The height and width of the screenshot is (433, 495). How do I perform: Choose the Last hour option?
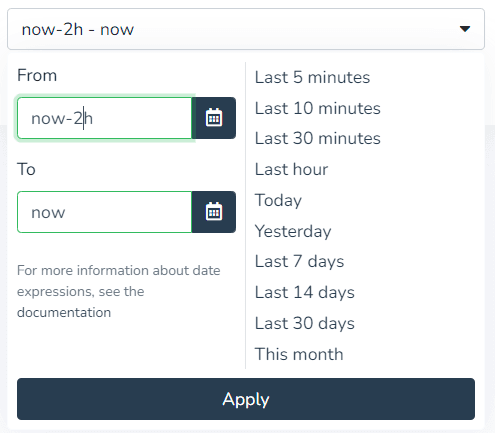[x=291, y=169]
